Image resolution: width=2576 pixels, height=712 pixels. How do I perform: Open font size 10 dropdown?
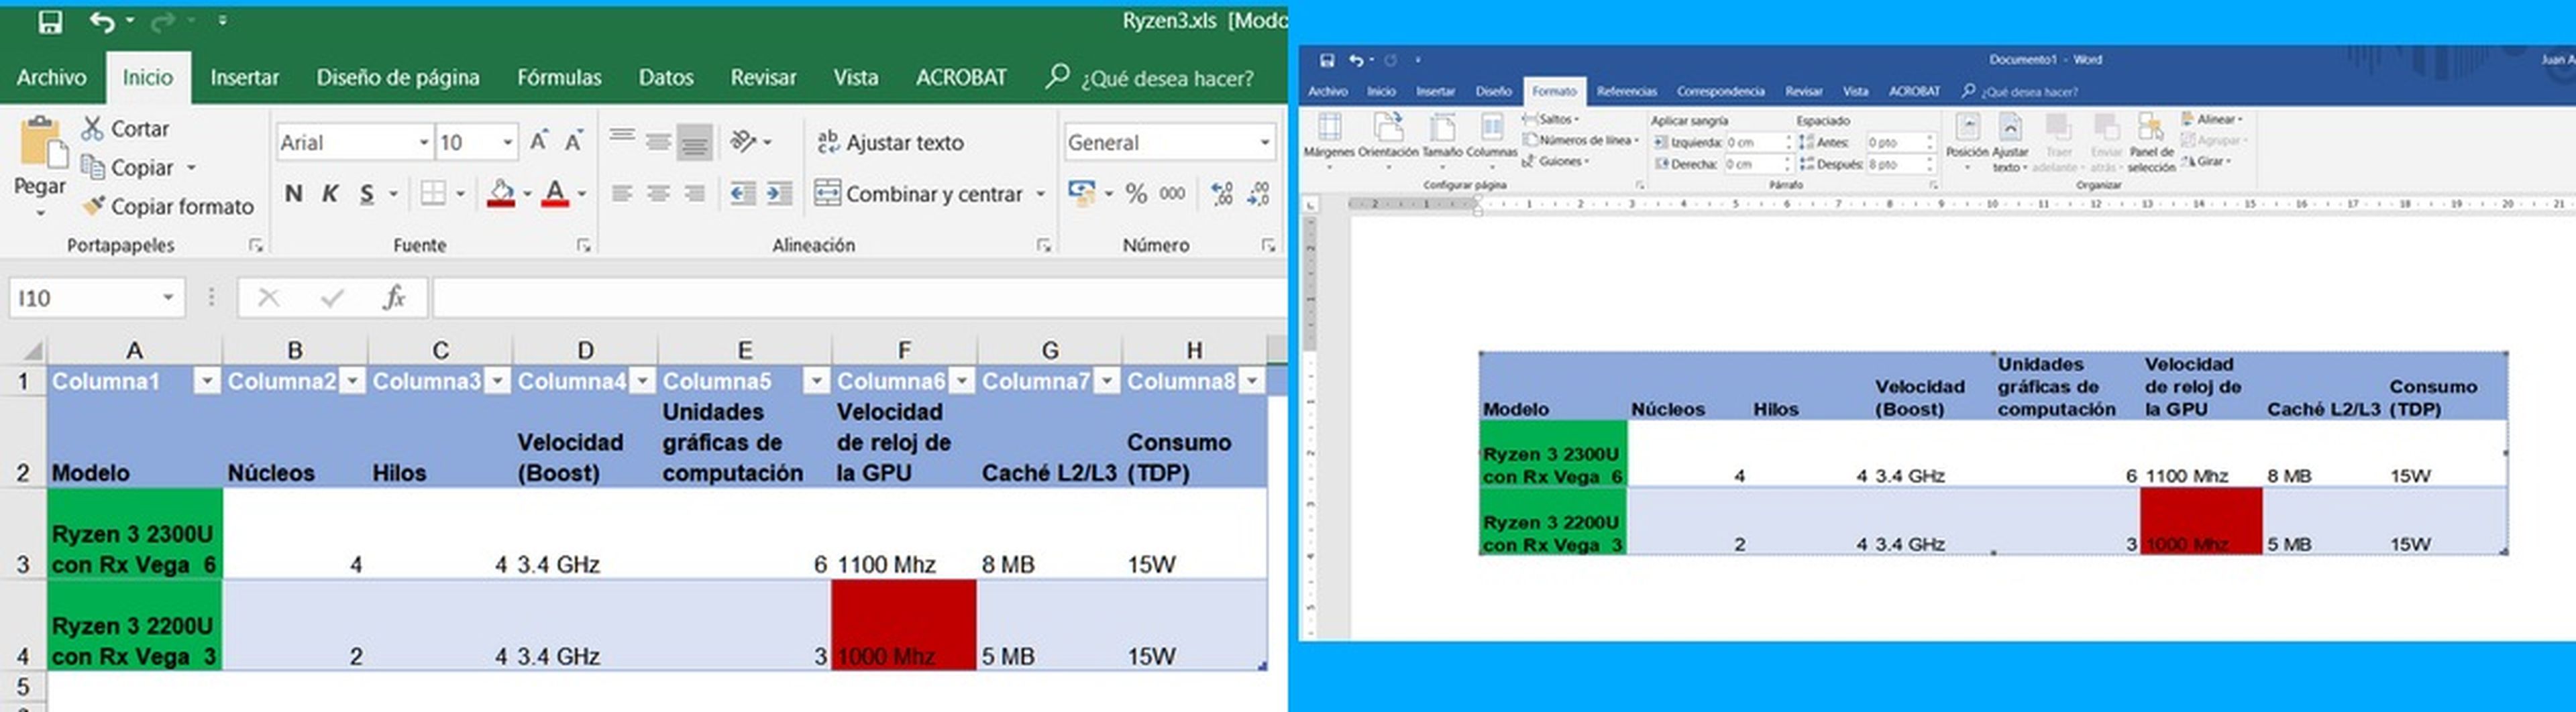(x=508, y=143)
